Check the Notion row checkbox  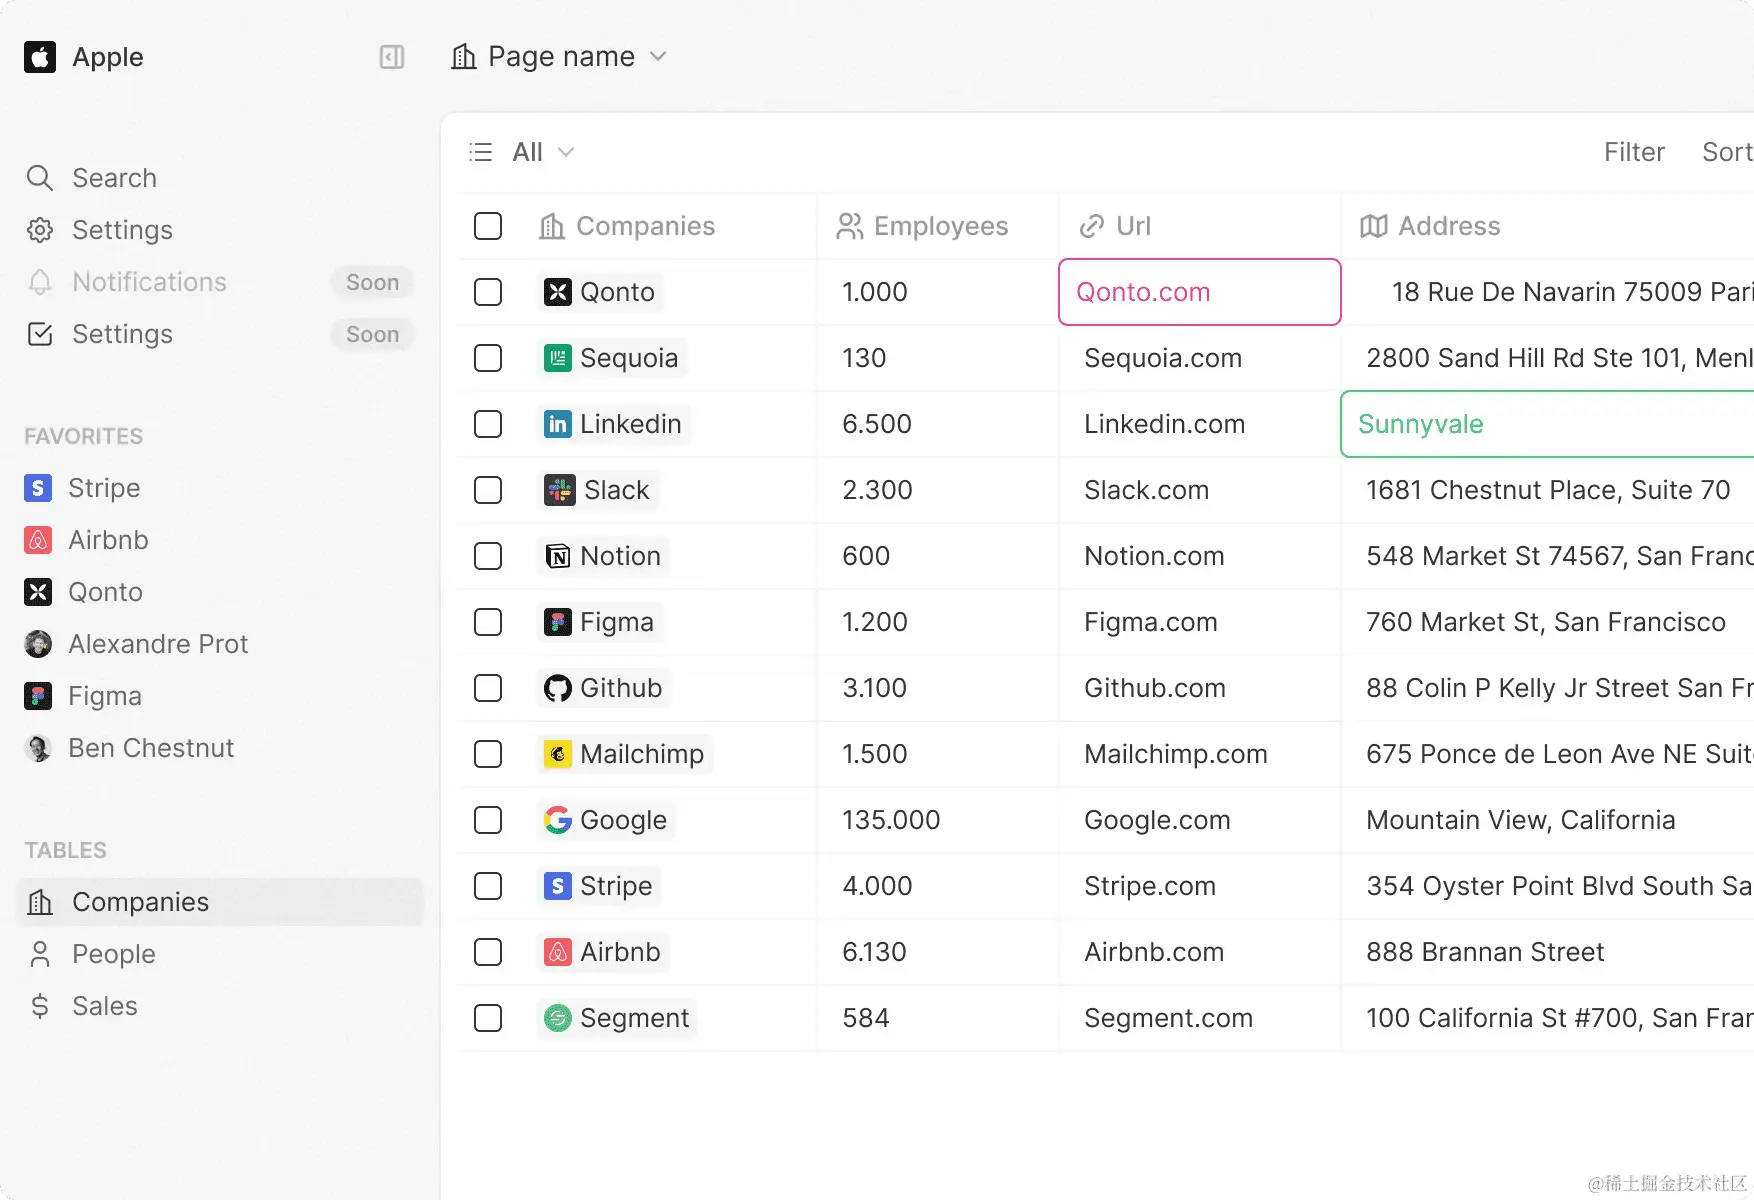(488, 556)
